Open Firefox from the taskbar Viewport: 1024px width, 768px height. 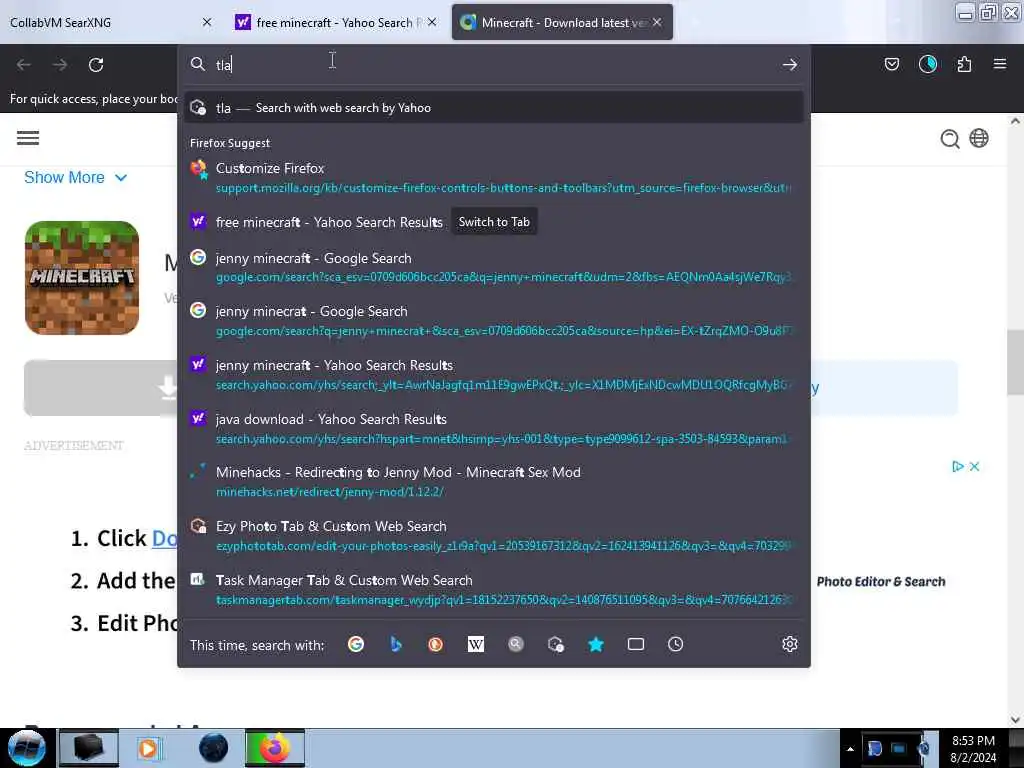click(x=275, y=748)
